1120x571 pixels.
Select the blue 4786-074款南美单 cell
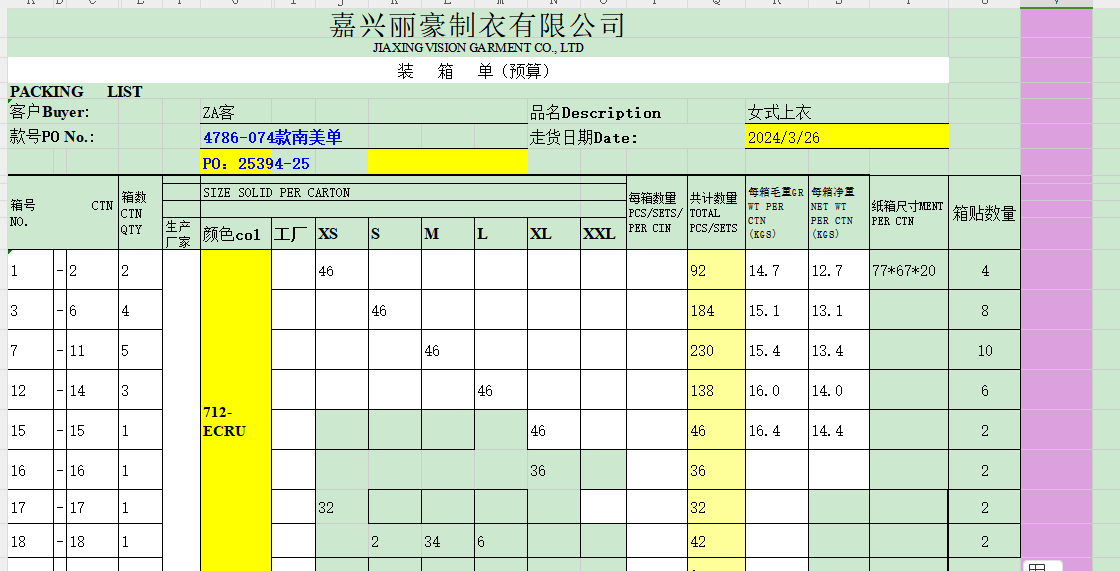272,138
